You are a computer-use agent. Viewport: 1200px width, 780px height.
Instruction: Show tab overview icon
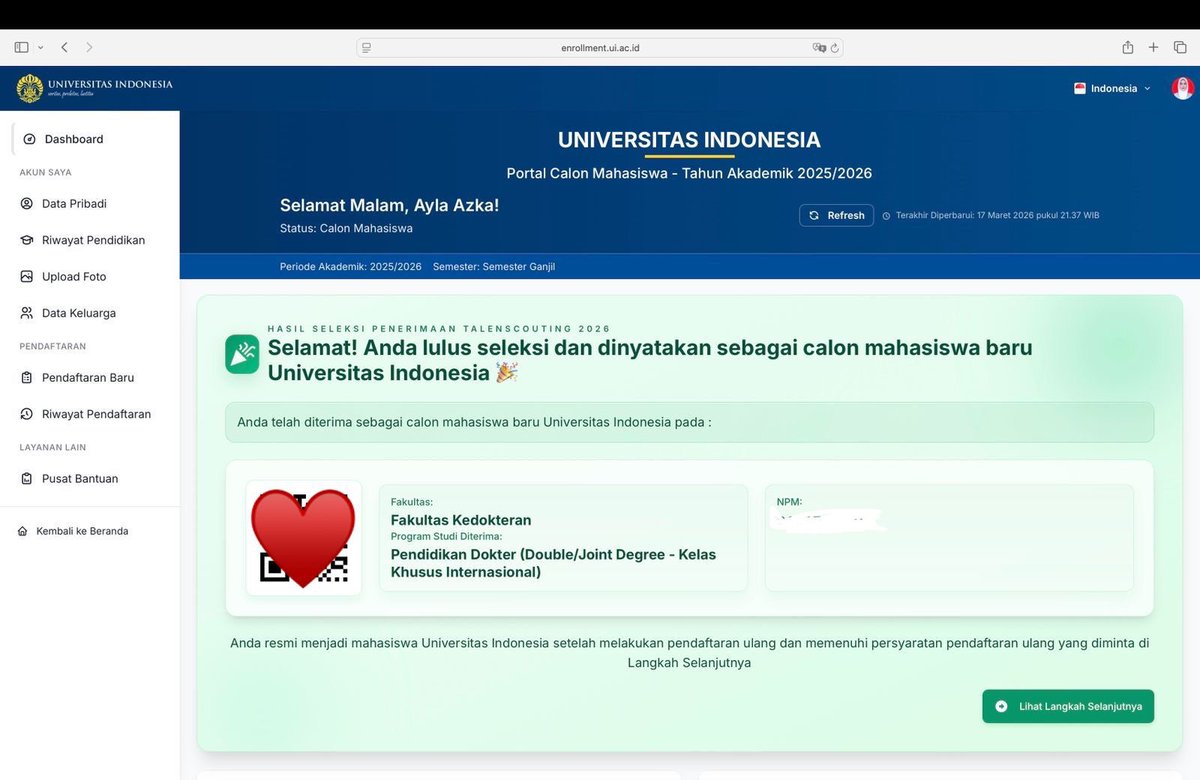click(1180, 47)
